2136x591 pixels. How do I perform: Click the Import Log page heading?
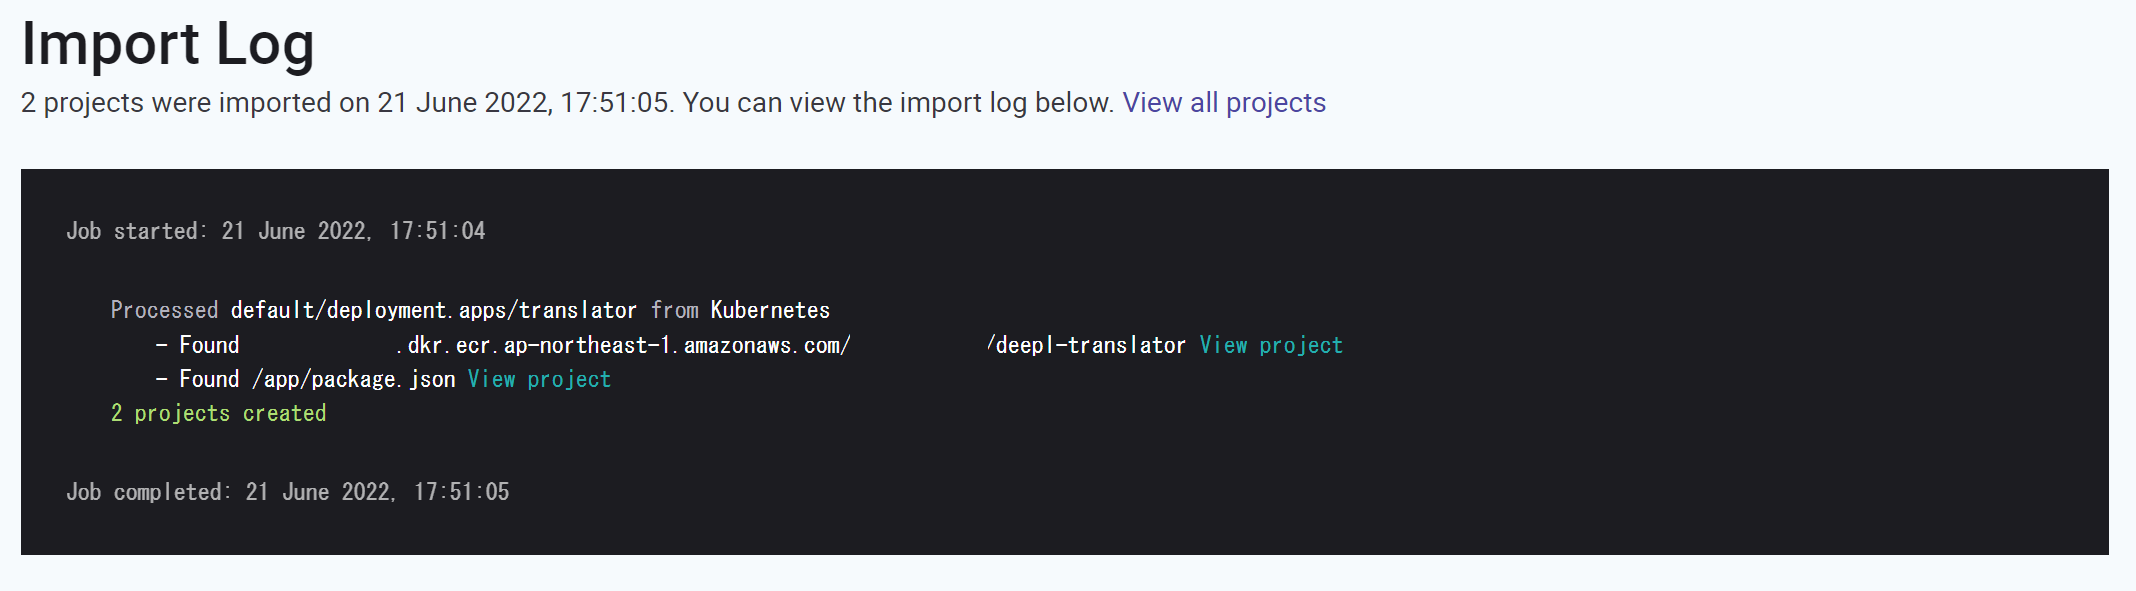click(x=168, y=44)
